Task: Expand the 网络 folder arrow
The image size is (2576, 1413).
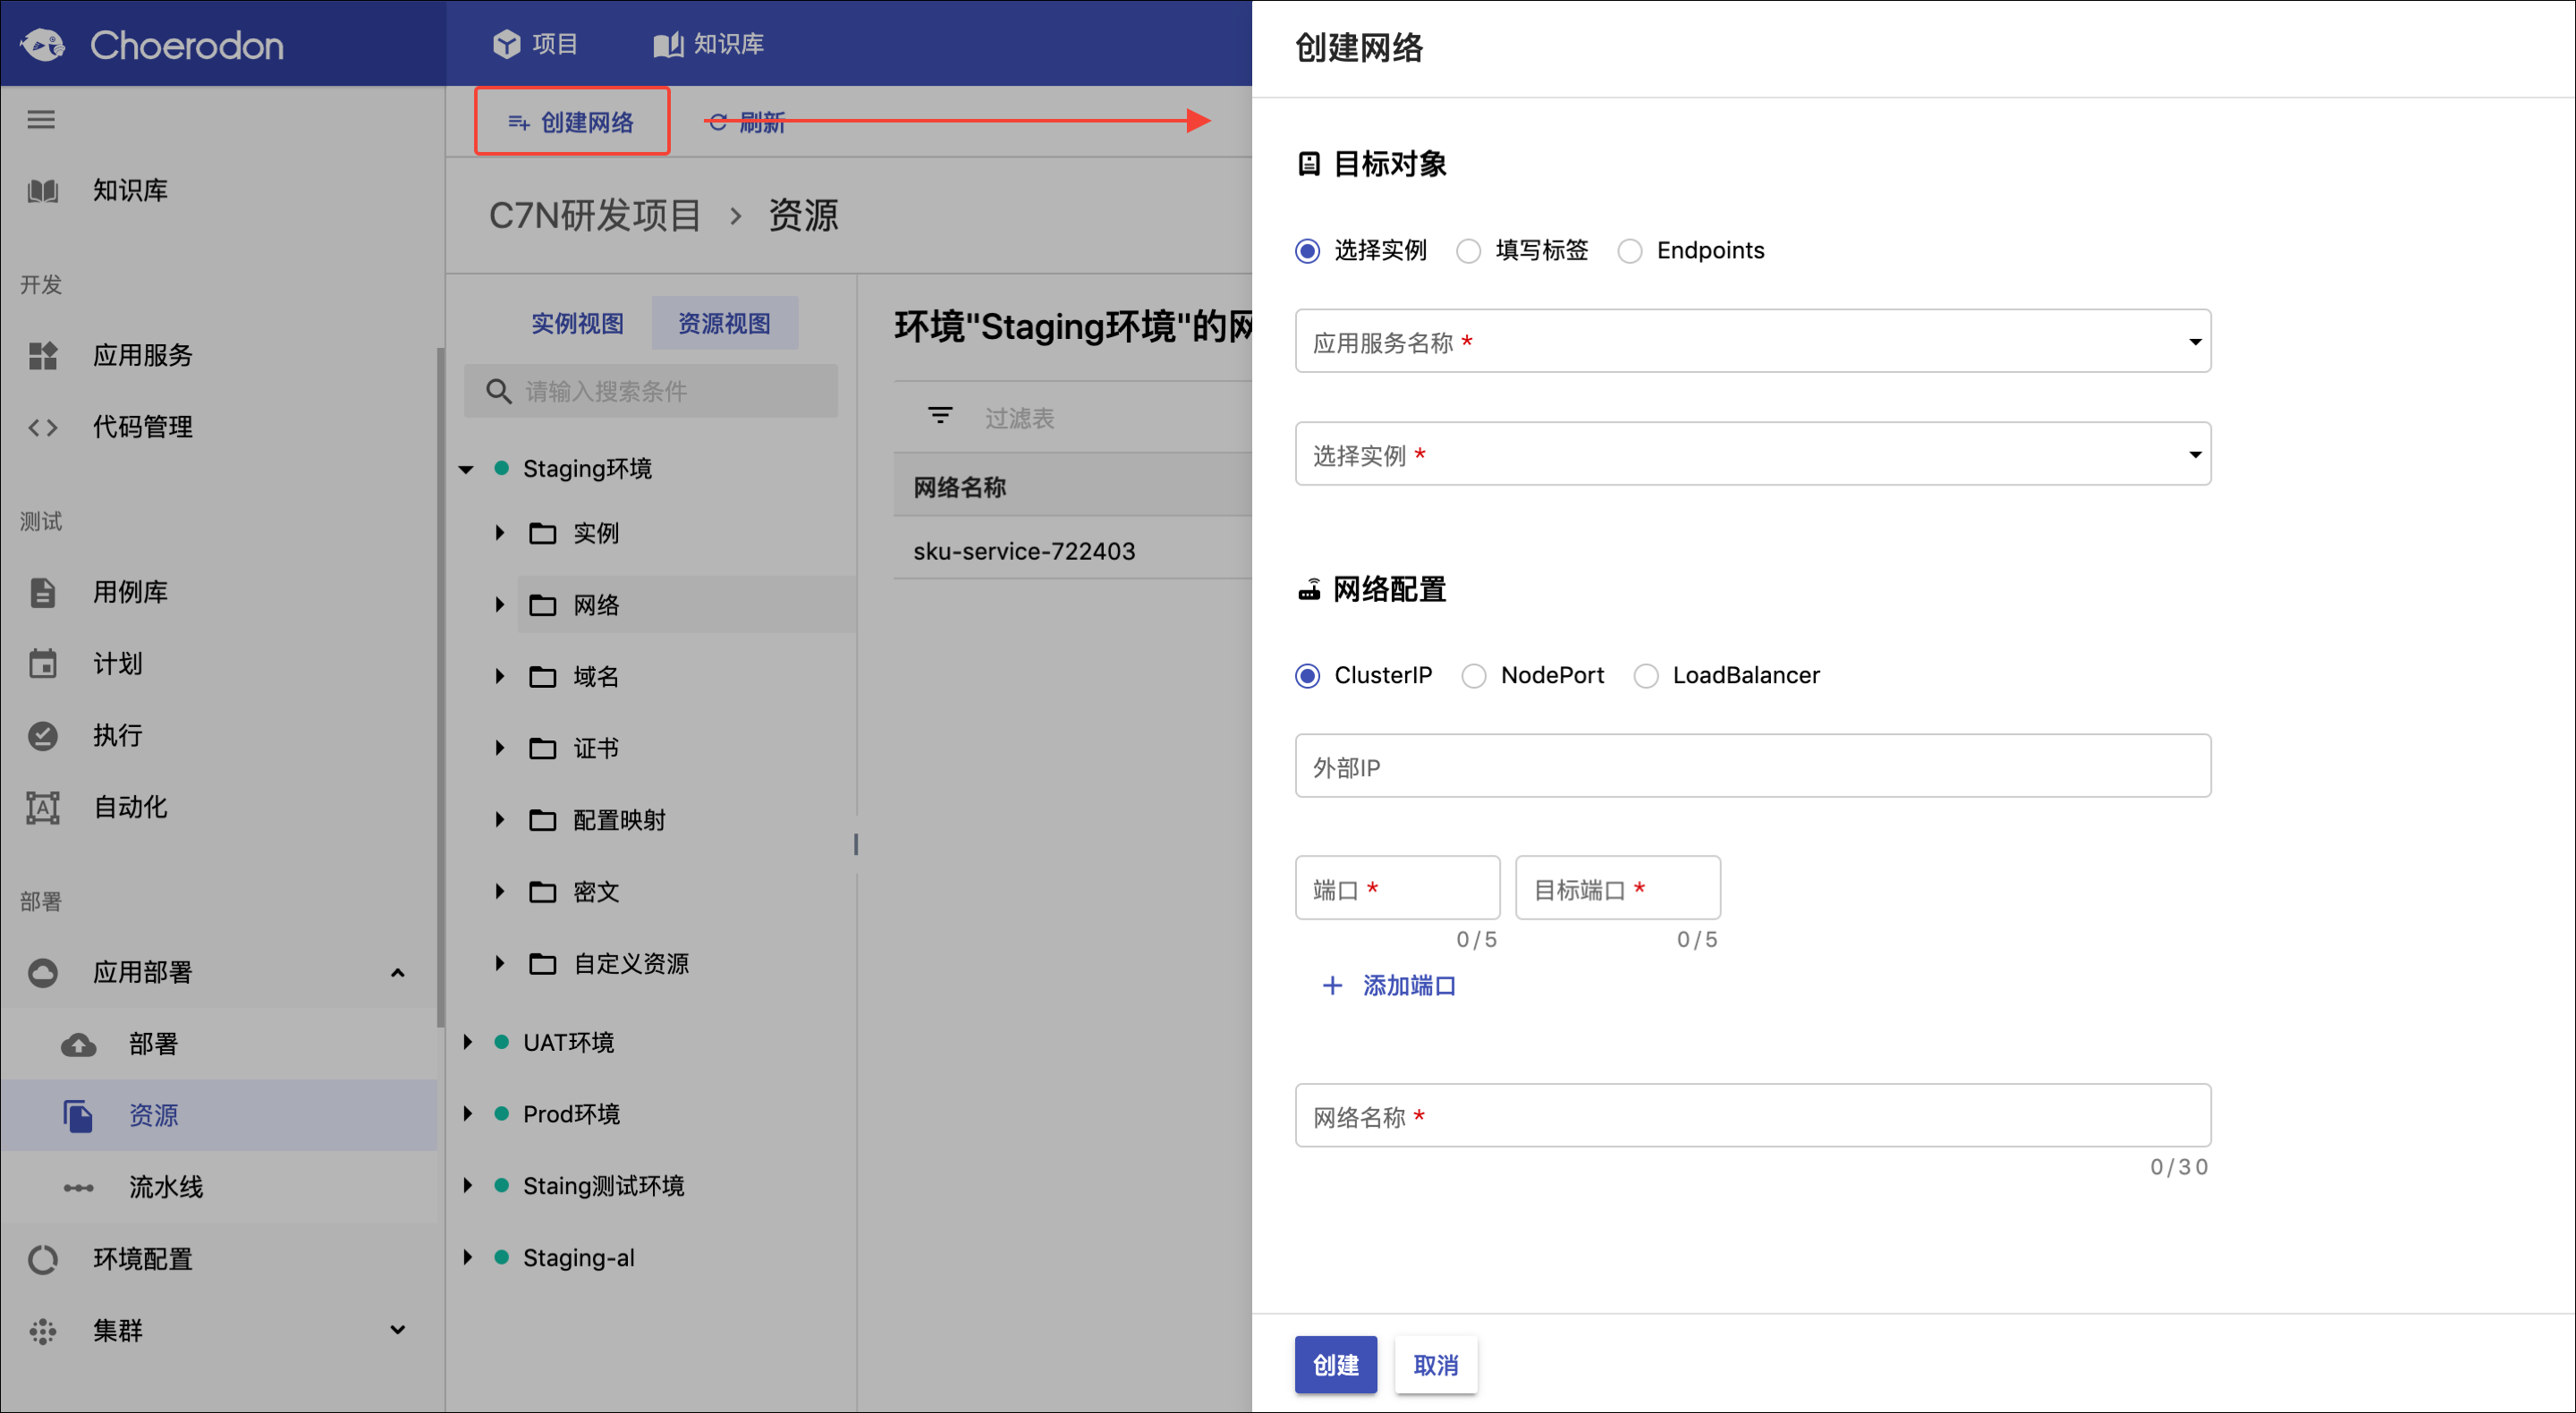Action: (500, 605)
